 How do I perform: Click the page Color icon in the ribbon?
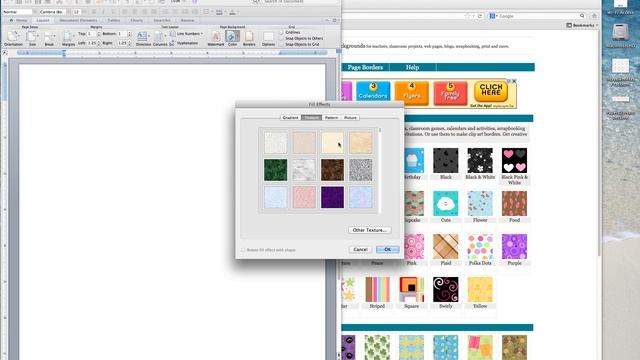point(231,36)
